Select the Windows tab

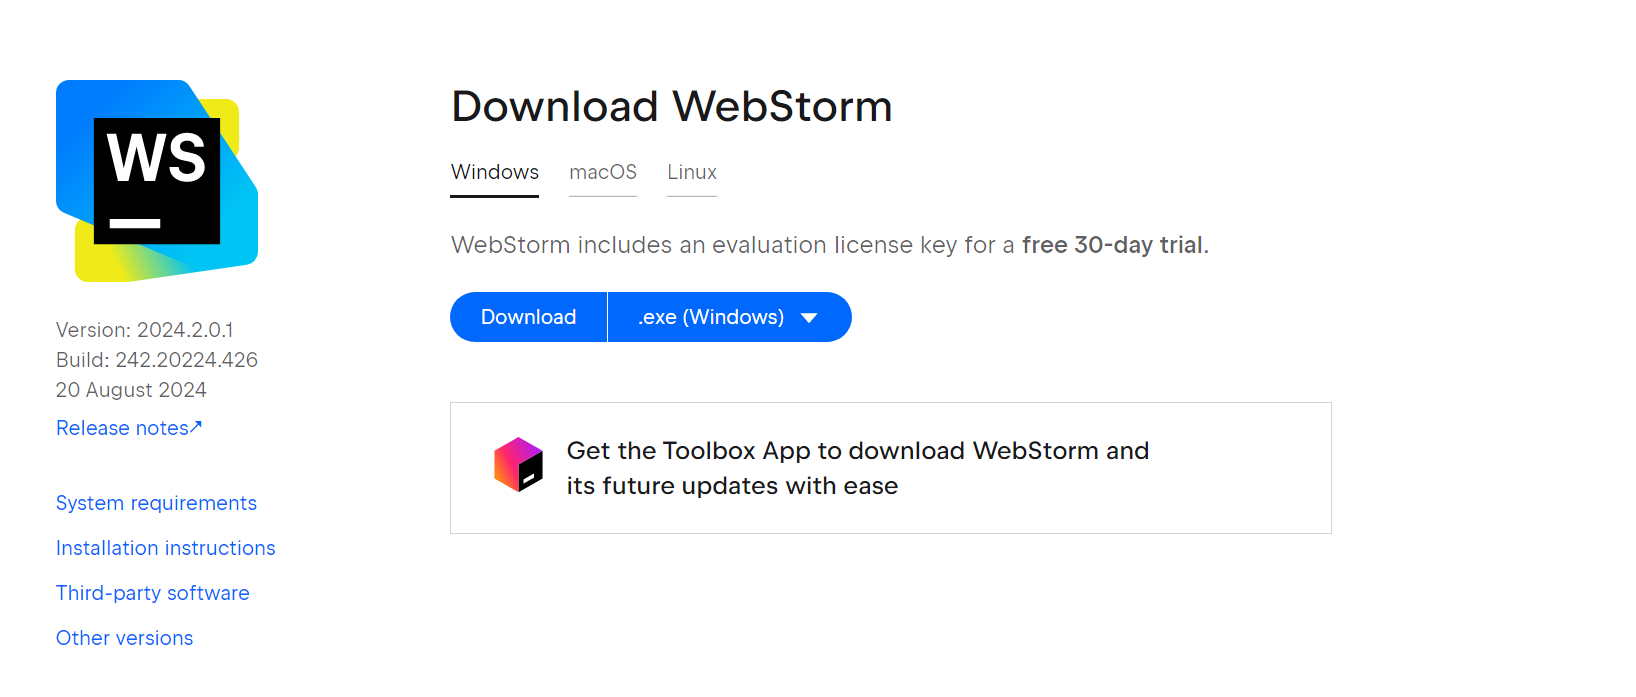pos(494,173)
